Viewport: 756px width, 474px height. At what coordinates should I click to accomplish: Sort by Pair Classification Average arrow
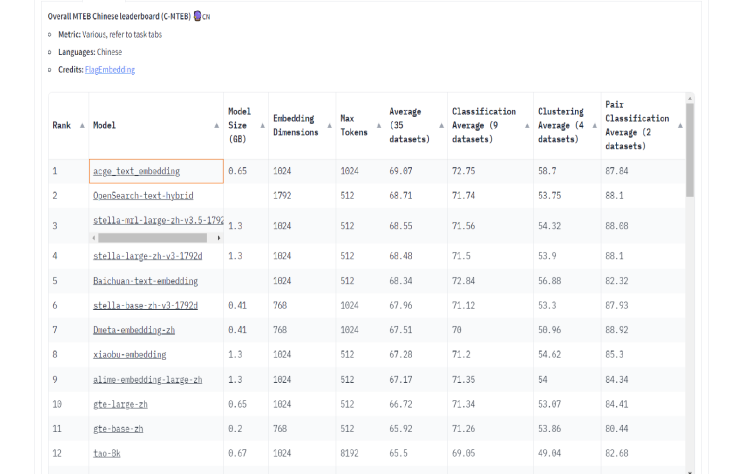[x=680, y=125]
